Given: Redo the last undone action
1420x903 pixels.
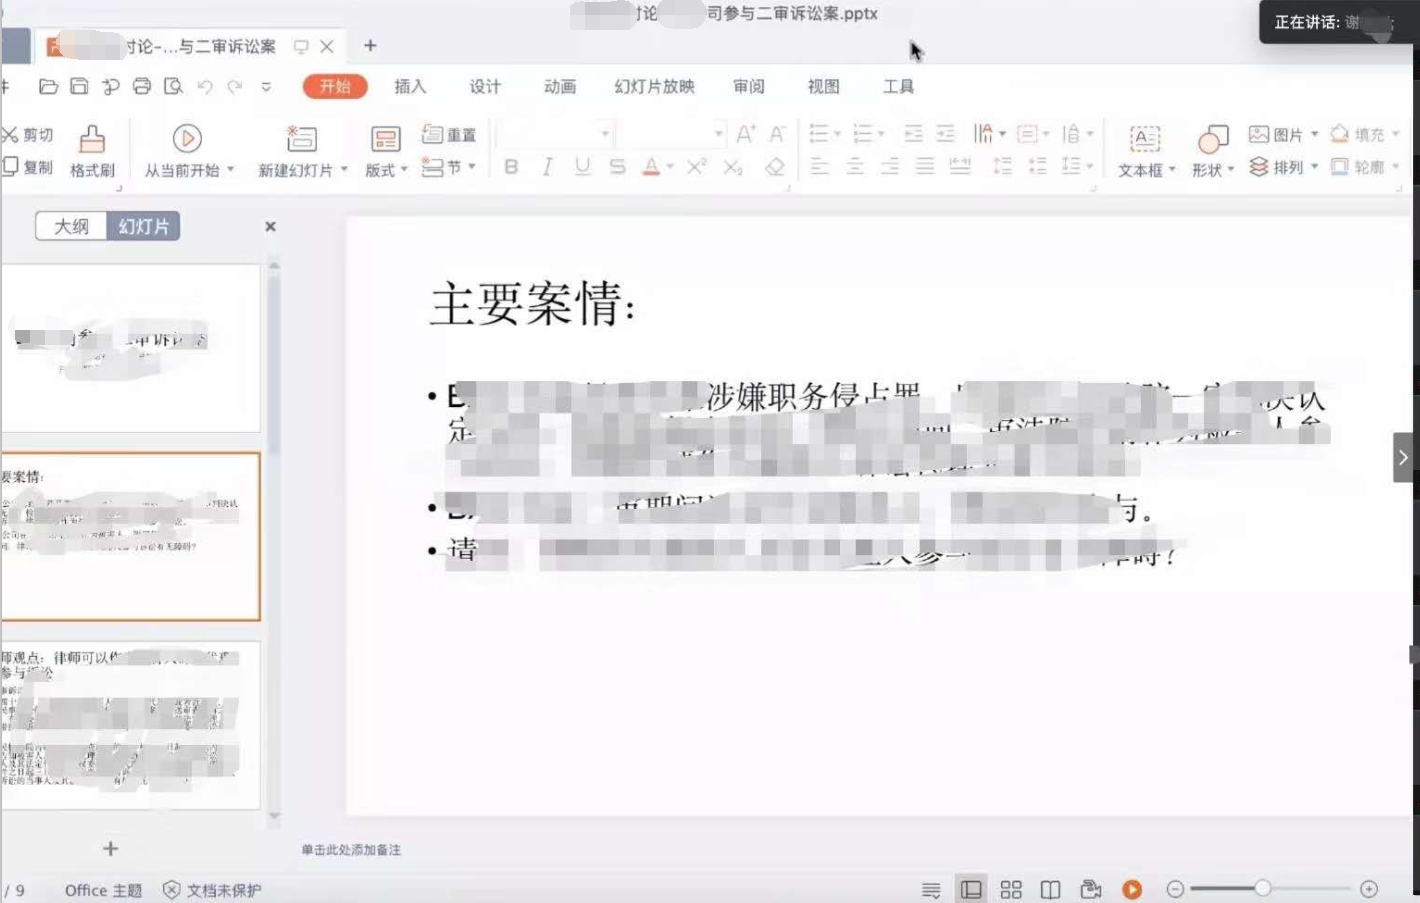Looking at the screenshot, I should 235,87.
